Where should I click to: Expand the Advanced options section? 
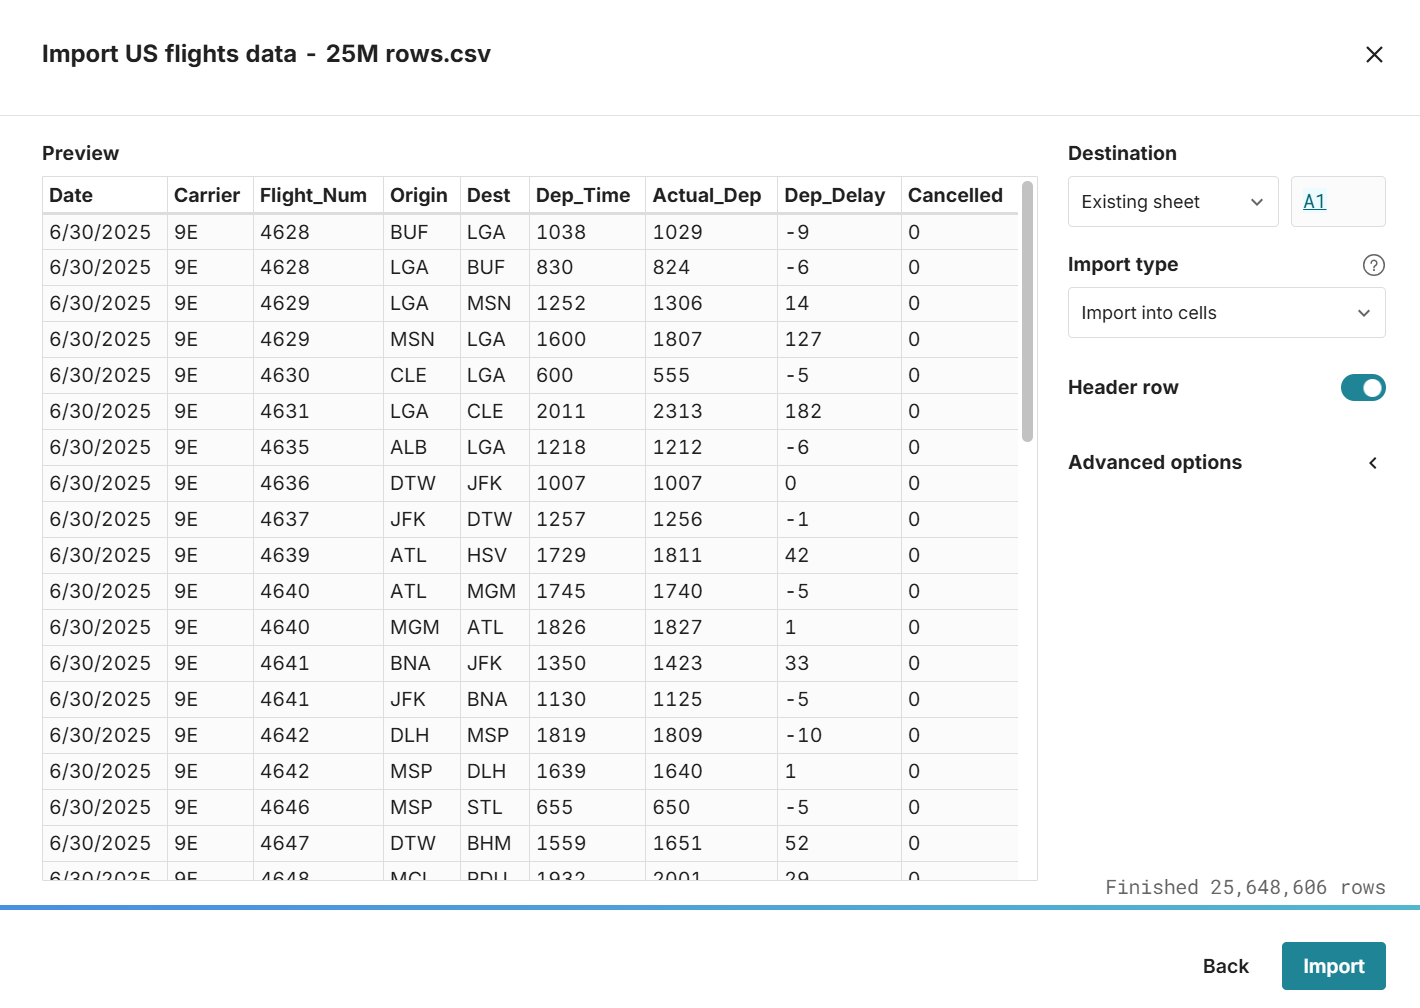[1227, 462]
